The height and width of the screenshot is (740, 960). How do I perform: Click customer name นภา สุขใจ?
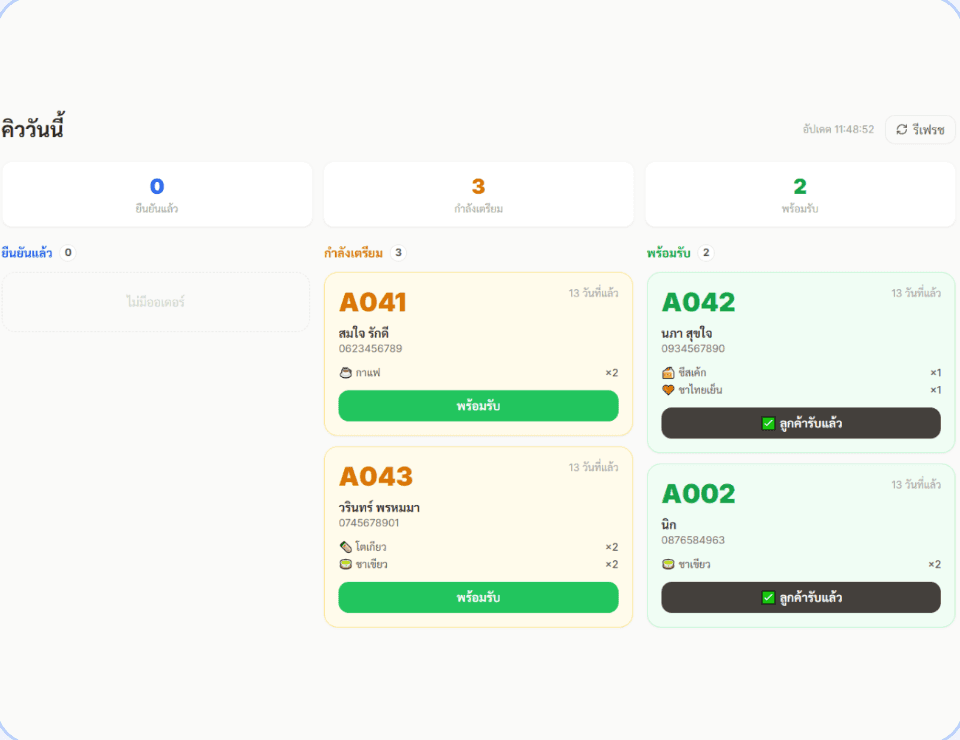686,333
